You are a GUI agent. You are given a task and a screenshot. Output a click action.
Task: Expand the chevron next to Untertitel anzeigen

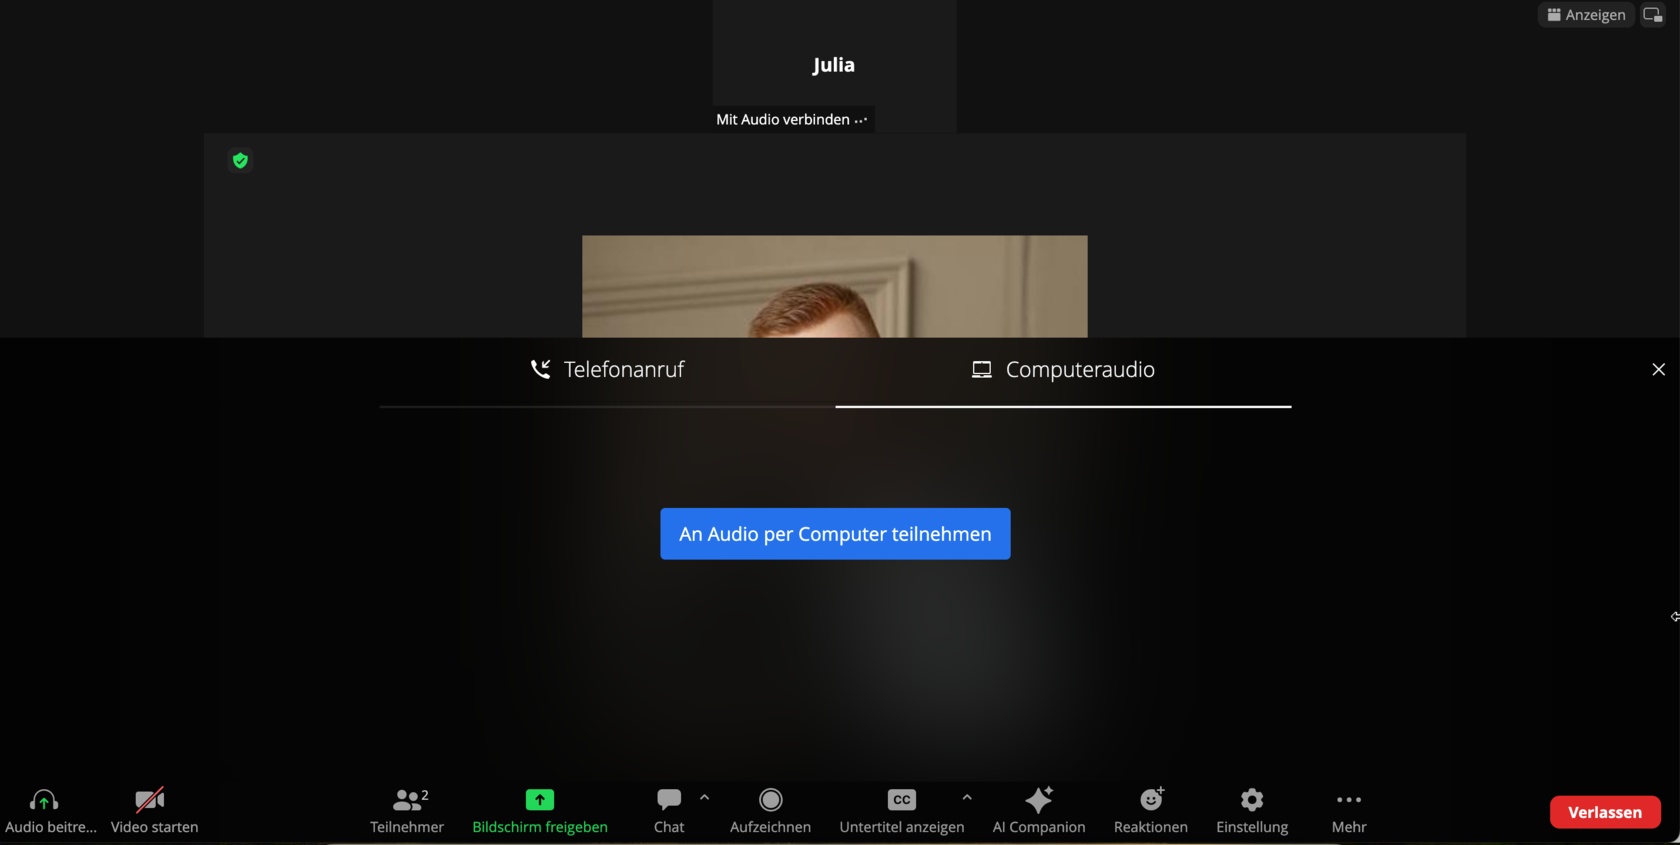[x=967, y=798]
